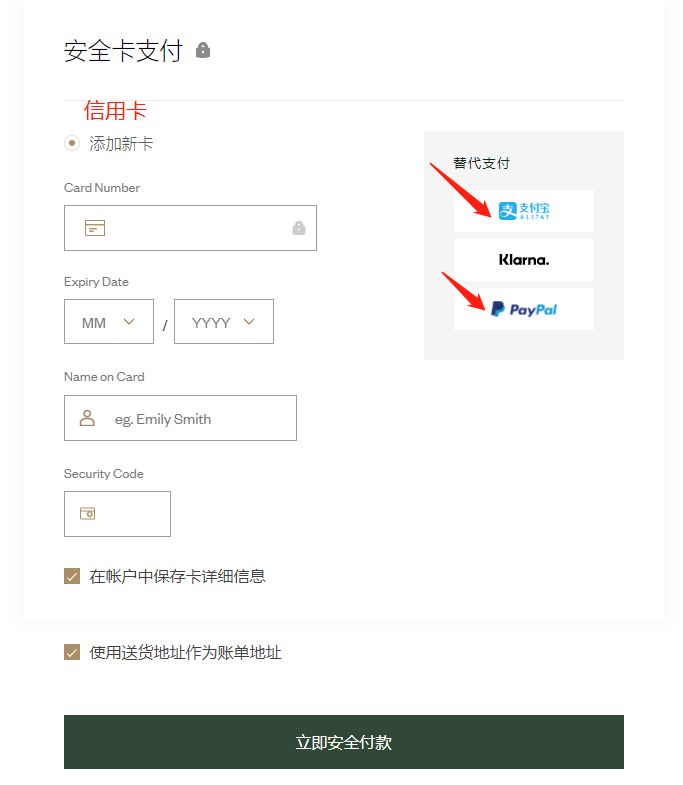Screen dimensions: 683x785
Task: Click the chevron arrow in the YYYY box
Action: (x=249, y=321)
